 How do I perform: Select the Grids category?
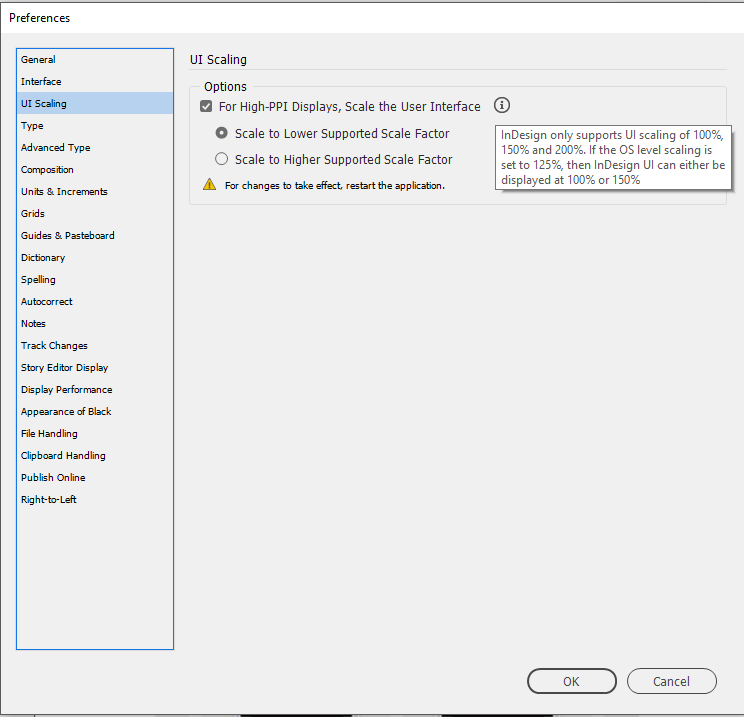point(95,214)
